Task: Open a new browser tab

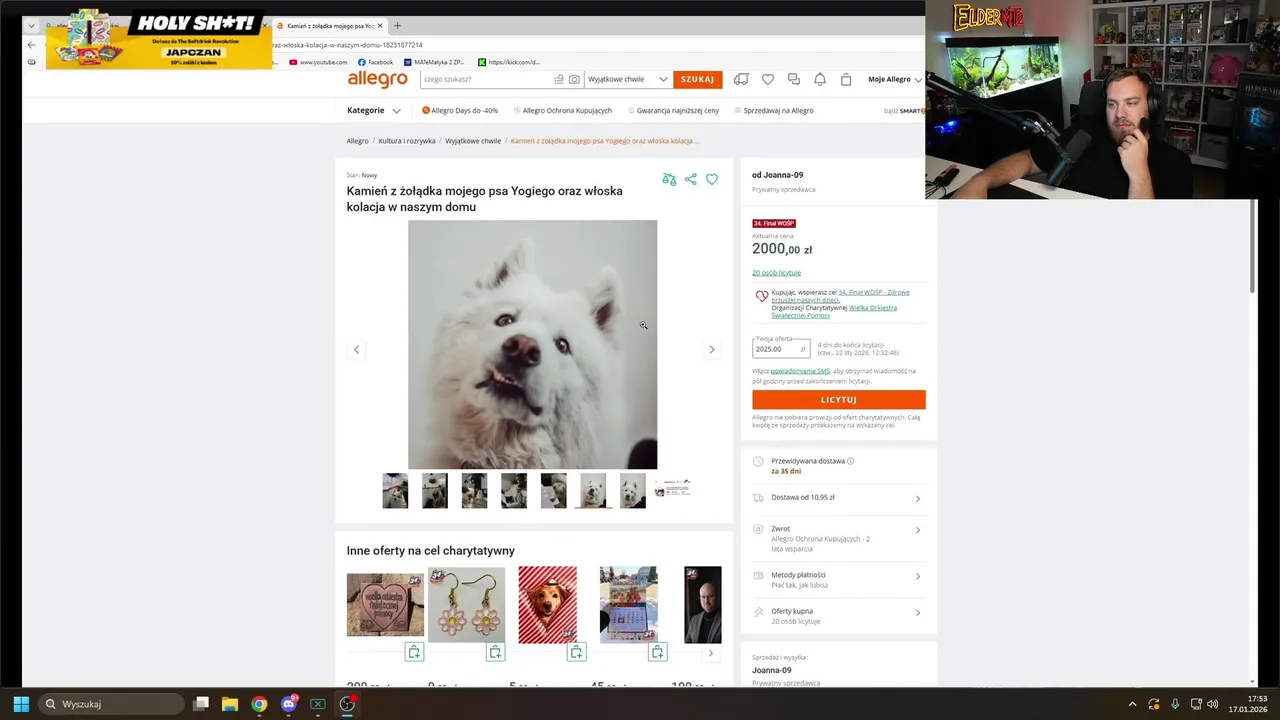Action: 397,26
